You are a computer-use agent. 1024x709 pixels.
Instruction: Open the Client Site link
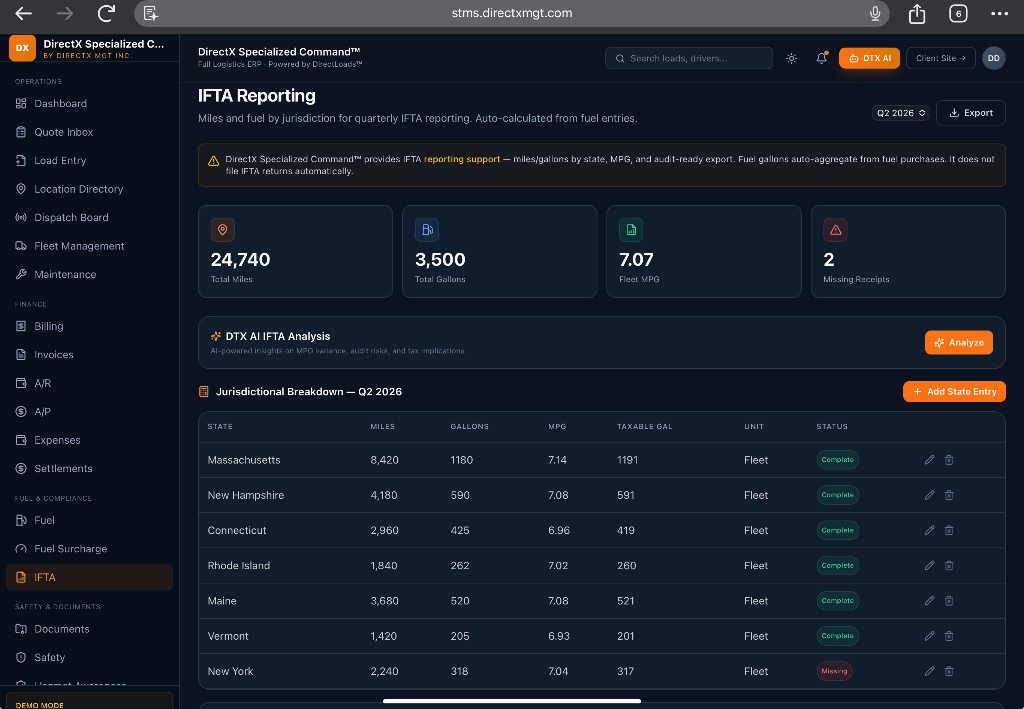tap(940, 58)
